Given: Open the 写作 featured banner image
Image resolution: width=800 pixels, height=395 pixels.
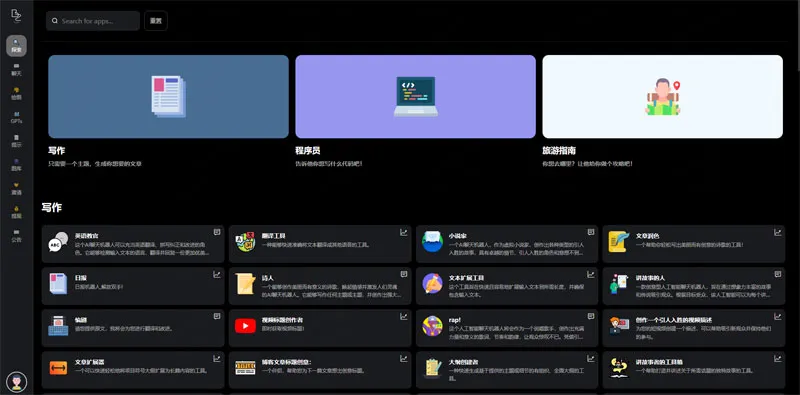Looking at the screenshot, I should coord(168,96).
